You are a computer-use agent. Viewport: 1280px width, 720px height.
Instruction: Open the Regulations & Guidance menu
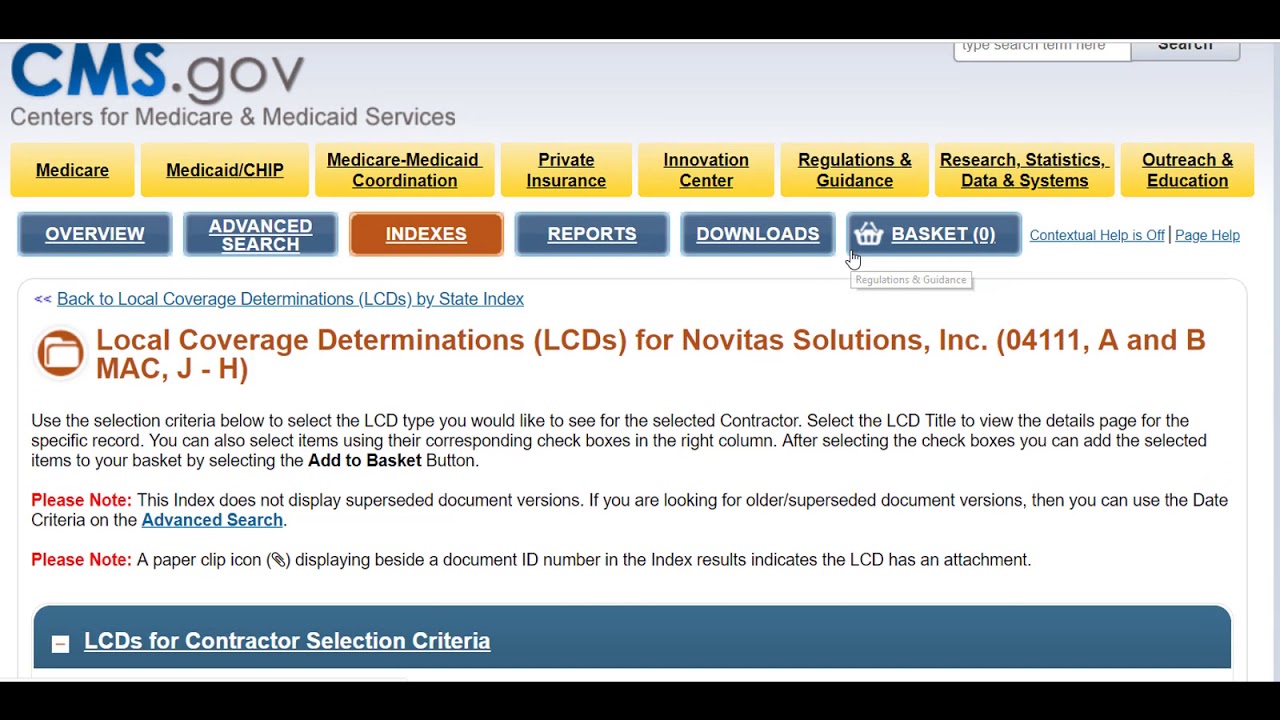(x=854, y=170)
